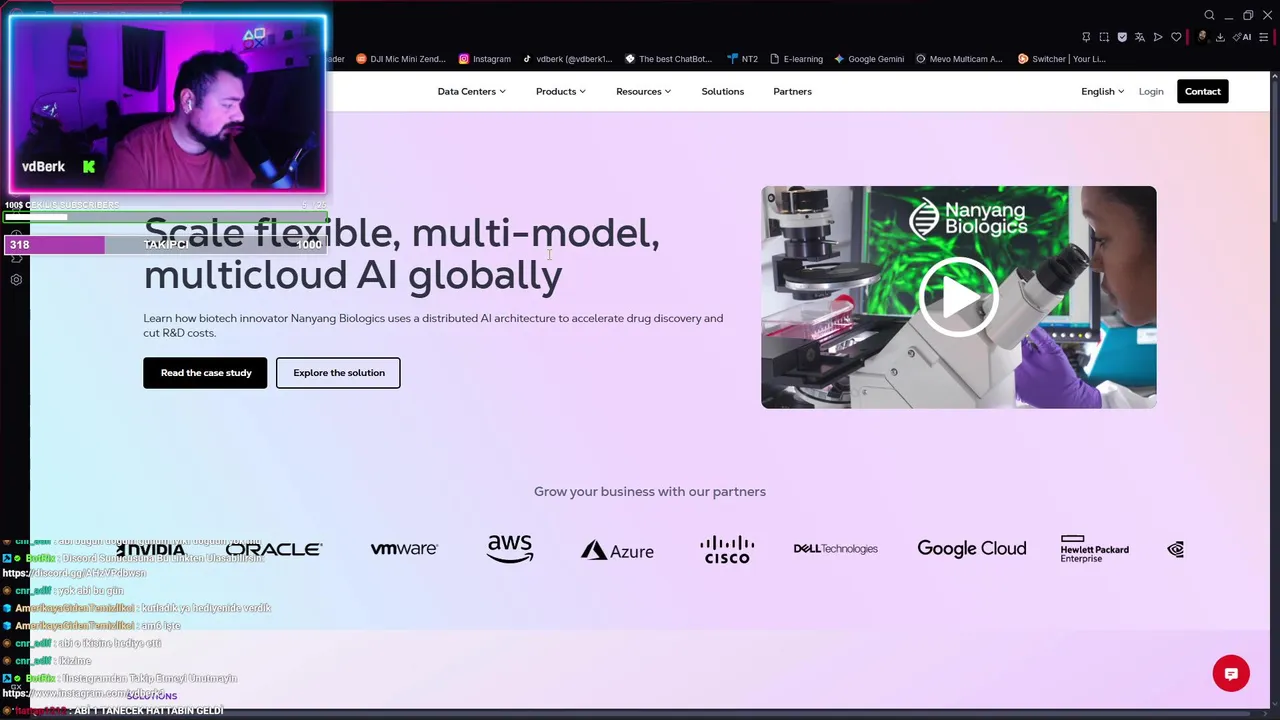
Task: Open the page translate icon
Action: click(1140, 37)
